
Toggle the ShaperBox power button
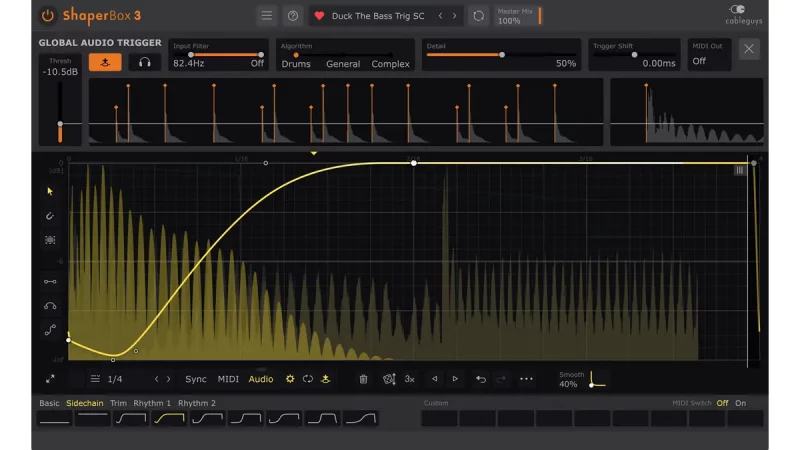[48, 16]
